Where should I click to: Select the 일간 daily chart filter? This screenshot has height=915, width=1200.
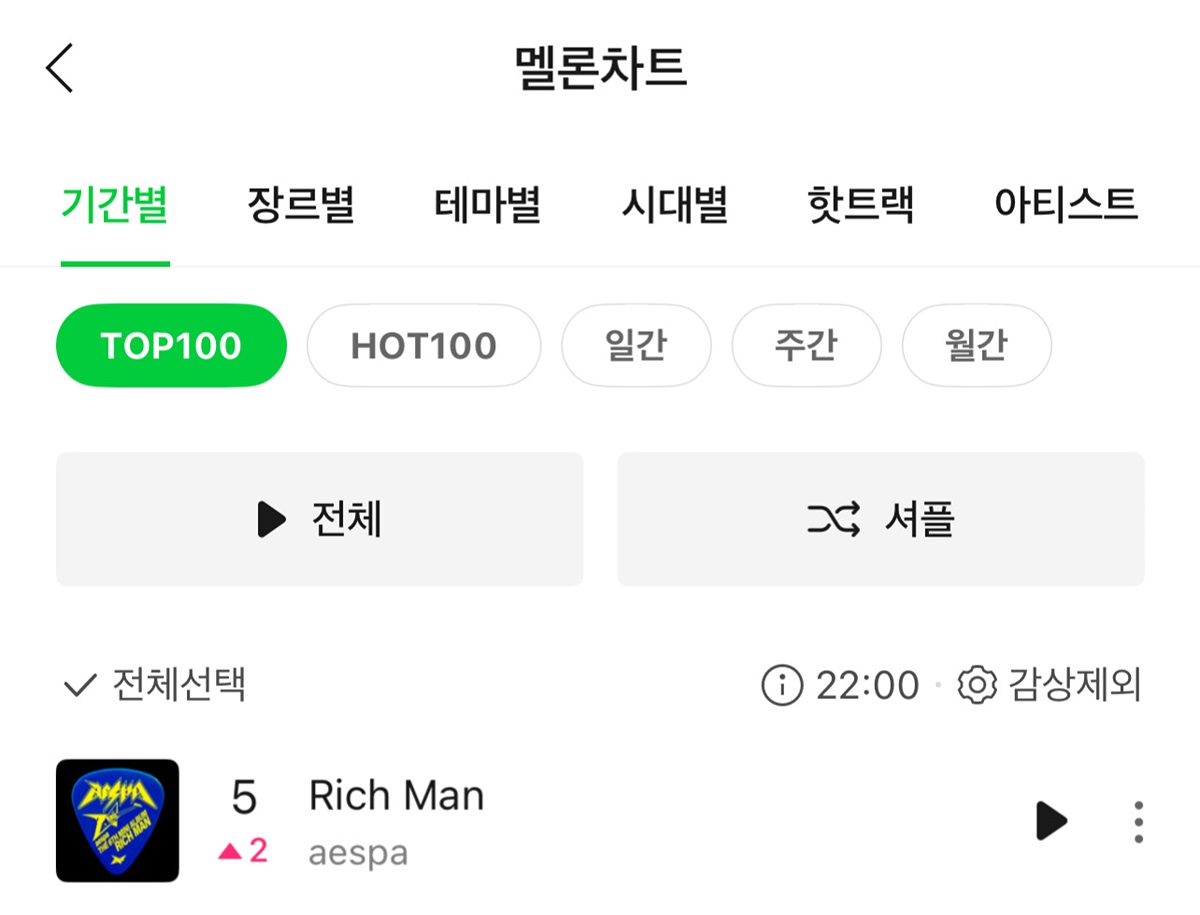pos(636,346)
